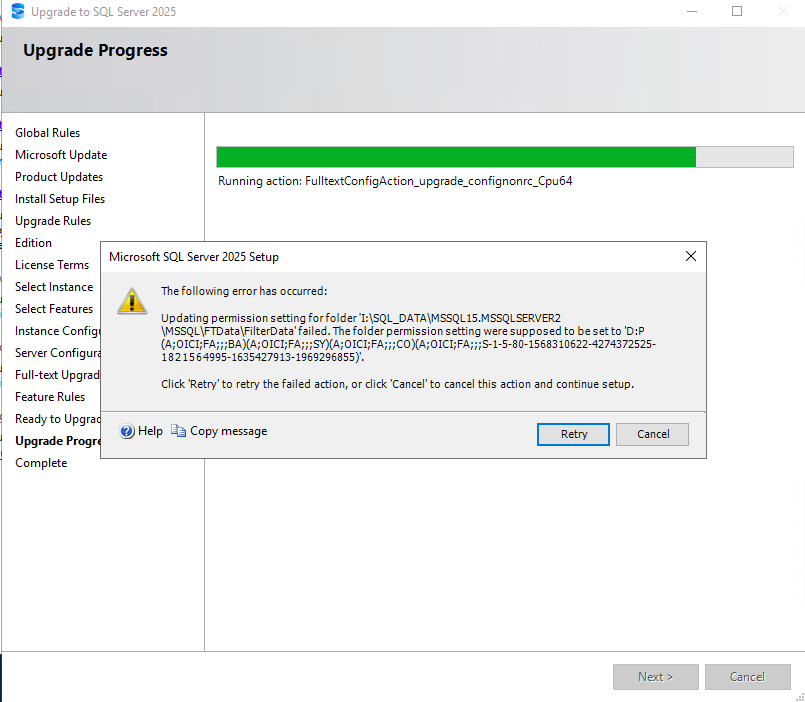Select Feature Rules step in sidebar
The image size is (805, 702).
point(50,397)
